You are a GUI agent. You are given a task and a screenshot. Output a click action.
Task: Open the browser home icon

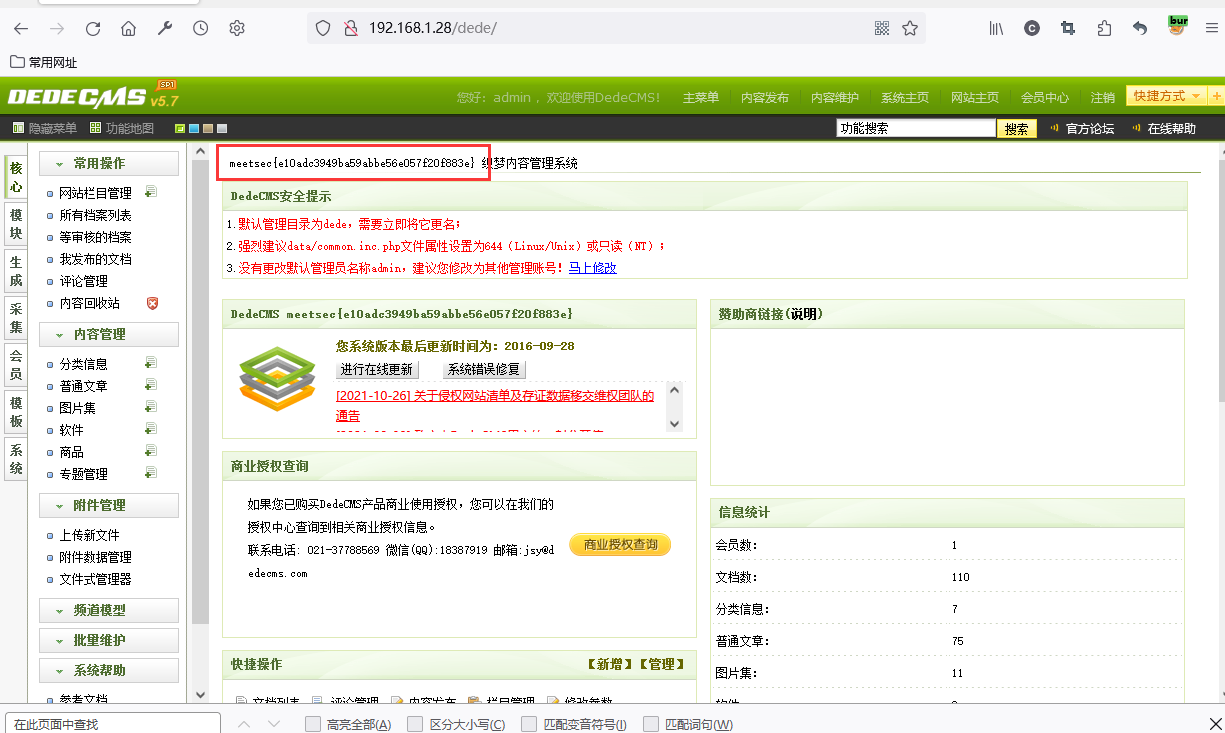[129, 29]
